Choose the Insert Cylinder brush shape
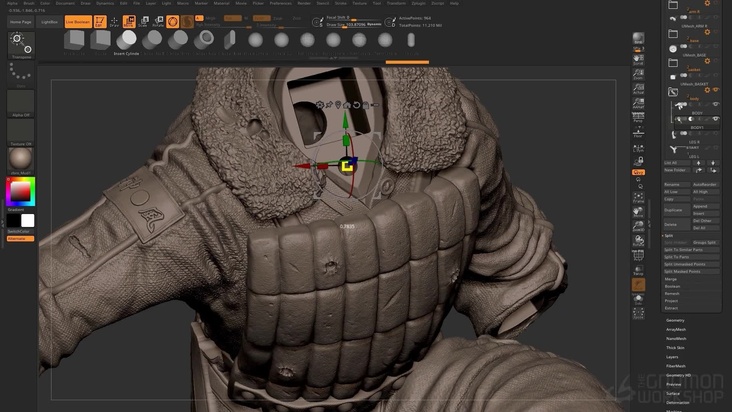The width and height of the screenshot is (732, 412). pyautogui.click(x=126, y=41)
